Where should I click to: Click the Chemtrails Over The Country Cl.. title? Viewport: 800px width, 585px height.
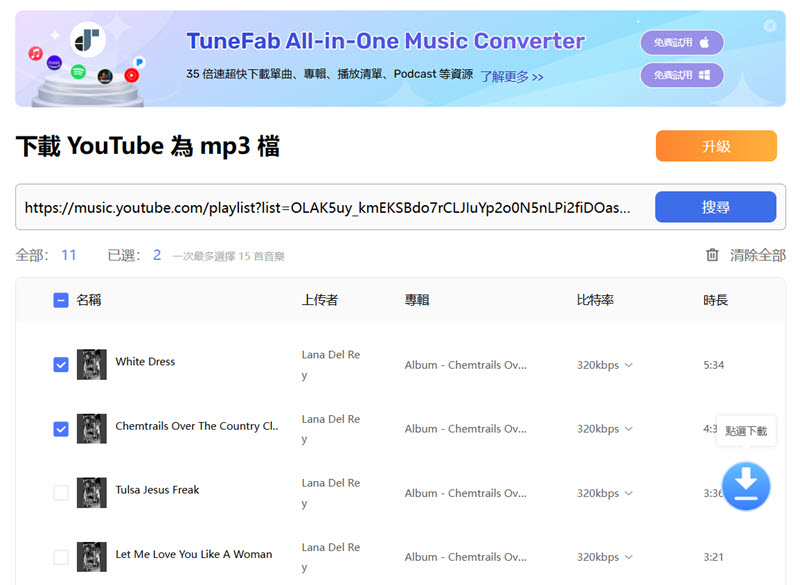[x=197, y=426]
